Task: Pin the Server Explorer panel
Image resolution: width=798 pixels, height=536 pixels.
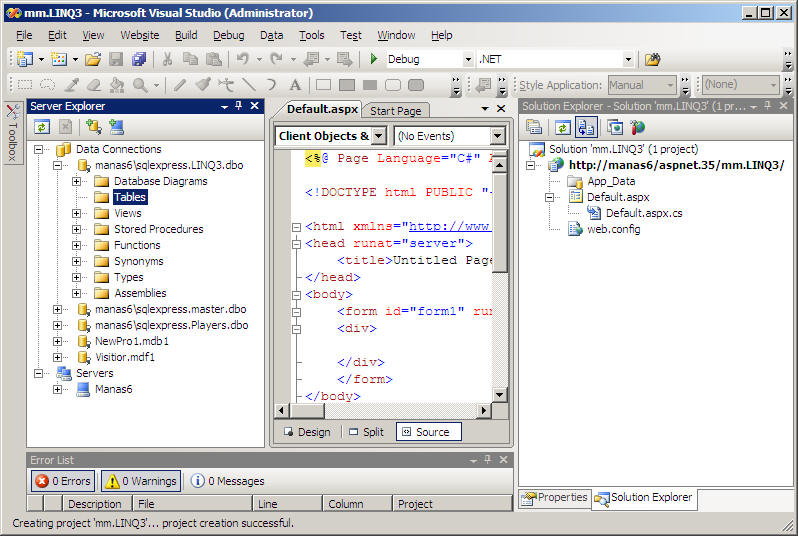Action: (239, 105)
